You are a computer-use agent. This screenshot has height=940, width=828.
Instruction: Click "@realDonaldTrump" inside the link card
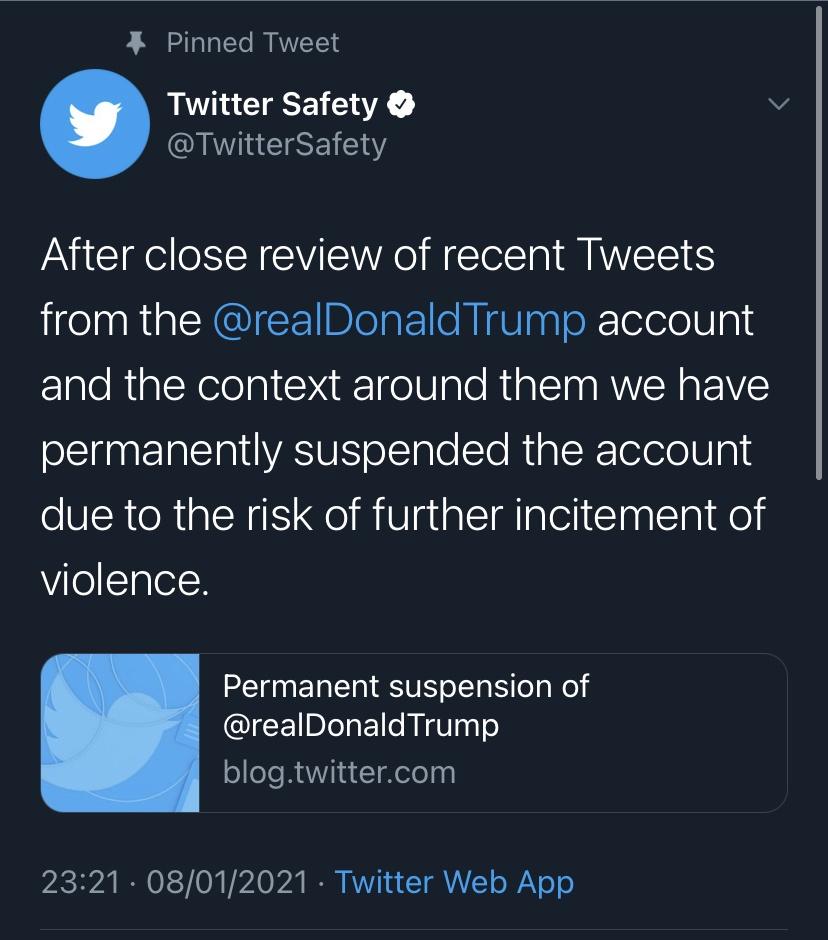click(x=360, y=724)
